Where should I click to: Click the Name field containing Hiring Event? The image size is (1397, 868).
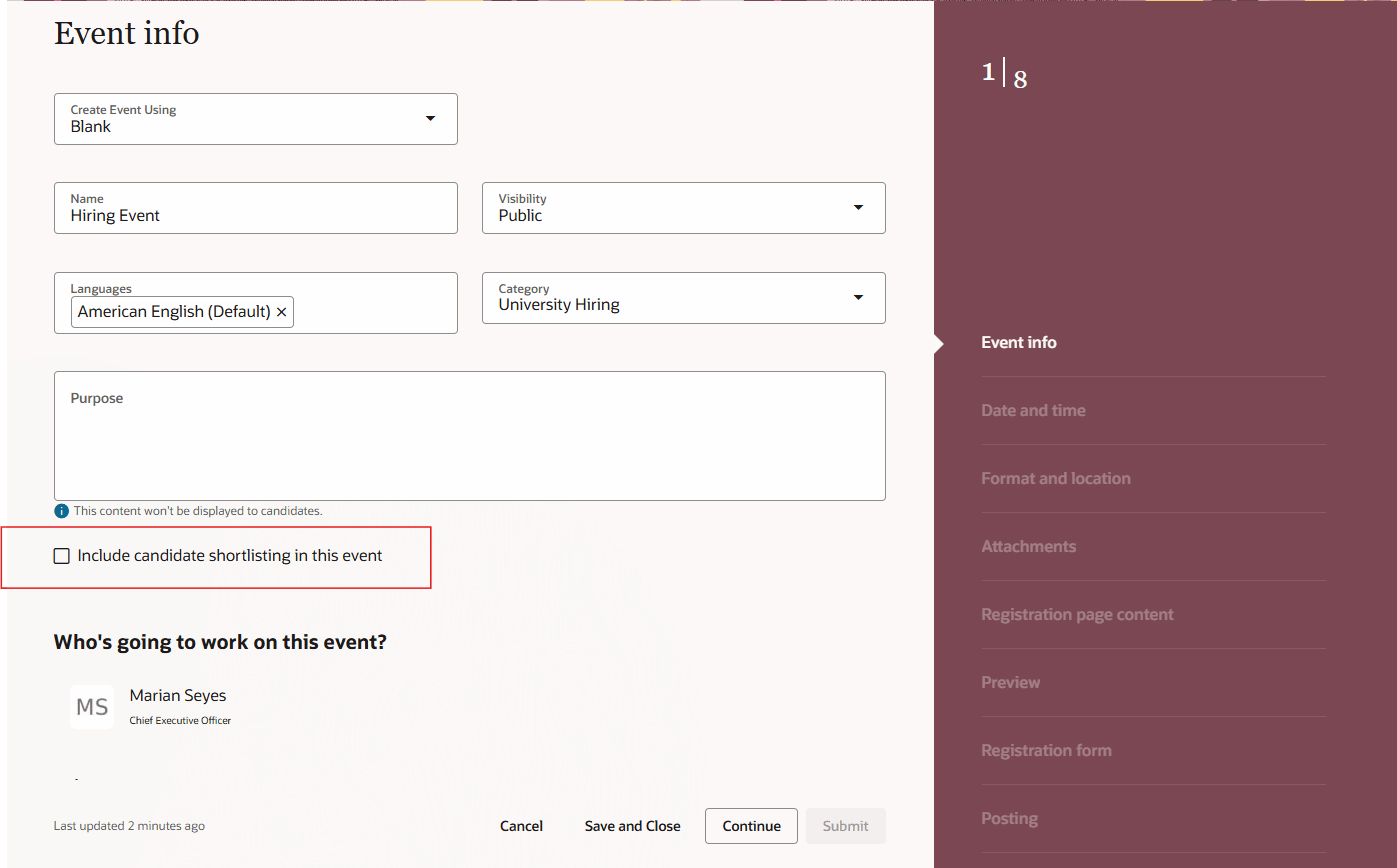pyautogui.click(x=255, y=214)
